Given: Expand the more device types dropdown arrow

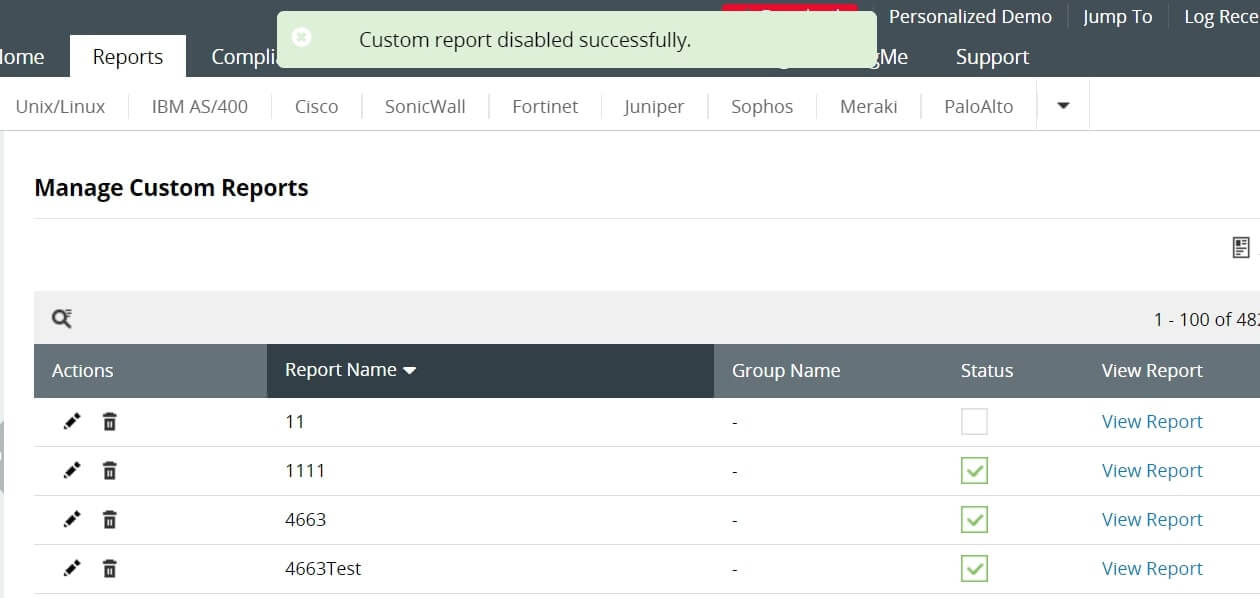Looking at the screenshot, I should (x=1063, y=106).
